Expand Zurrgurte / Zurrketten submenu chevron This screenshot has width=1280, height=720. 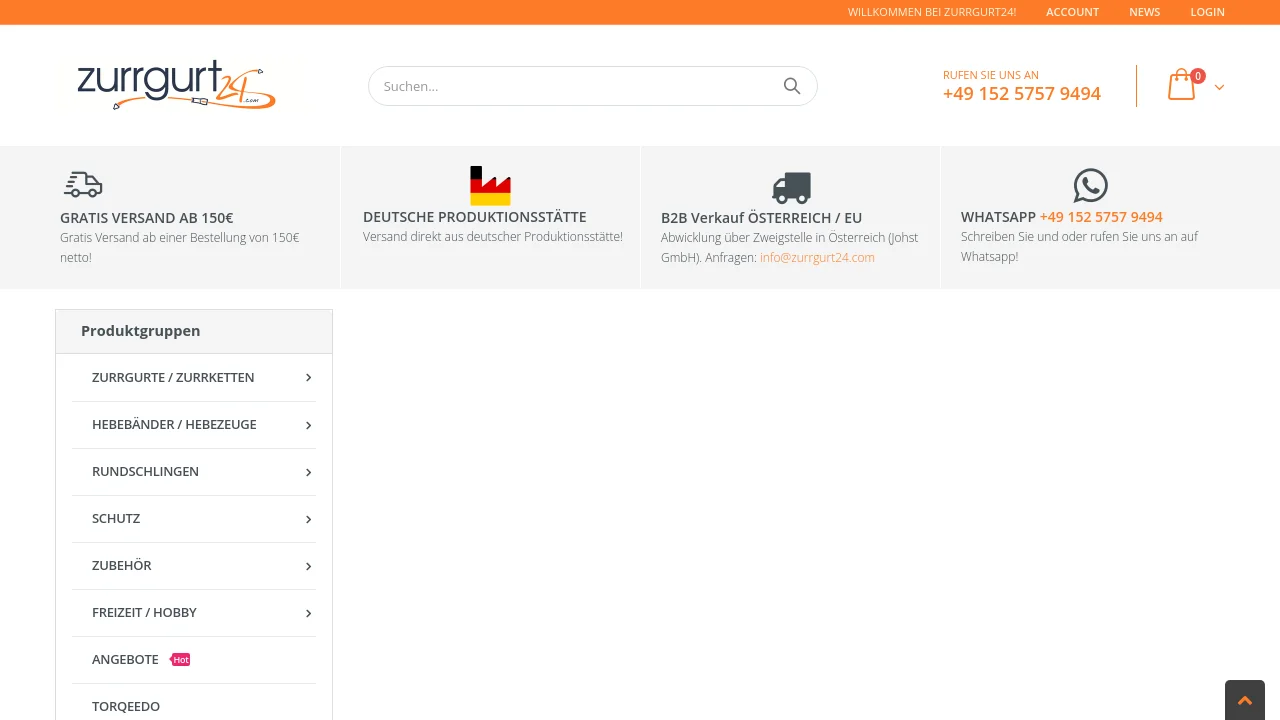click(308, 378)
